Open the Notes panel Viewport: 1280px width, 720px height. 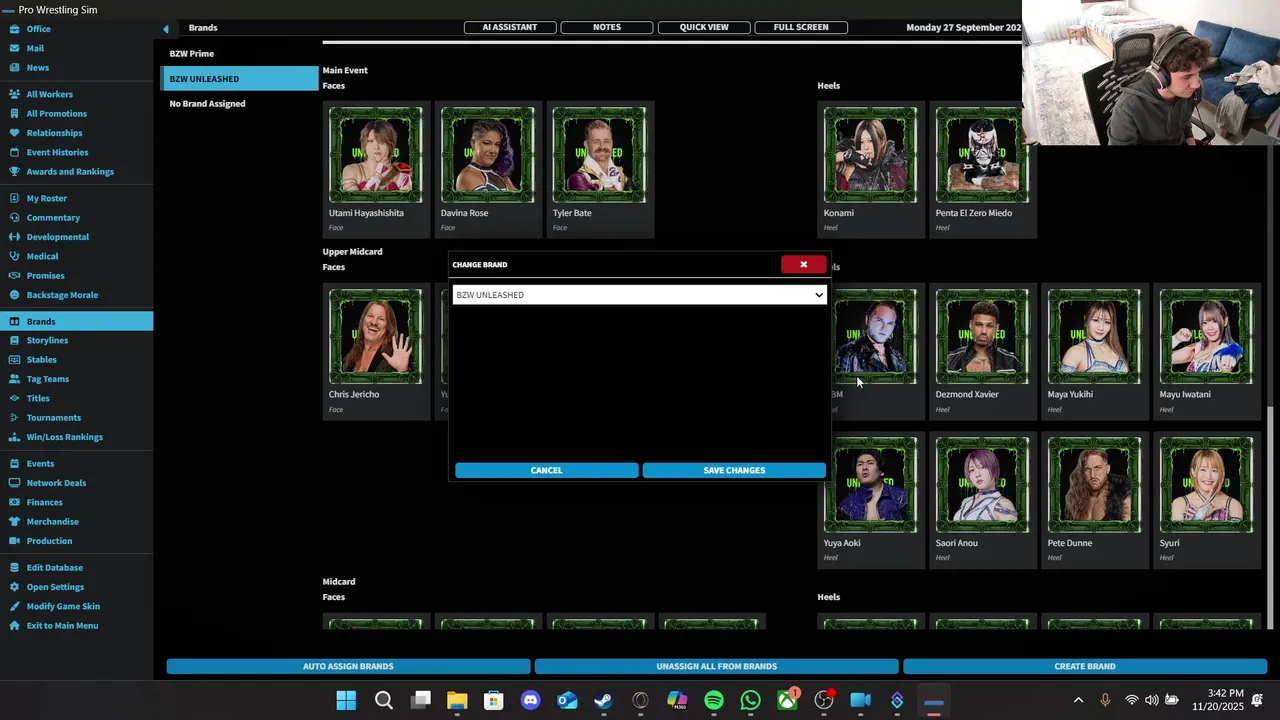(x=607, y=27)
